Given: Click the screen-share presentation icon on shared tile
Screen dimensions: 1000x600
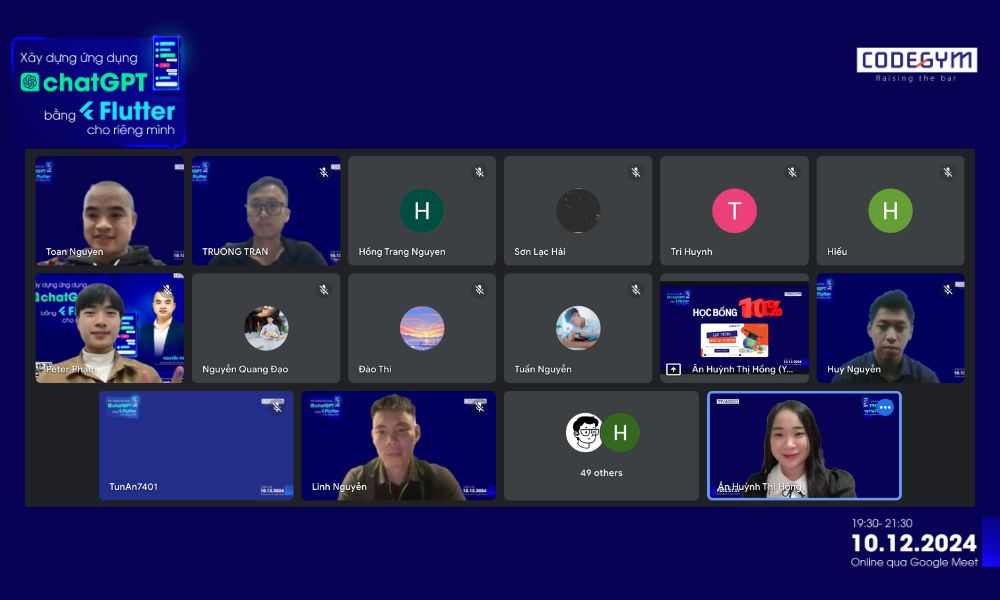Looking at the screenshot, I should click(x=674, y=369).
